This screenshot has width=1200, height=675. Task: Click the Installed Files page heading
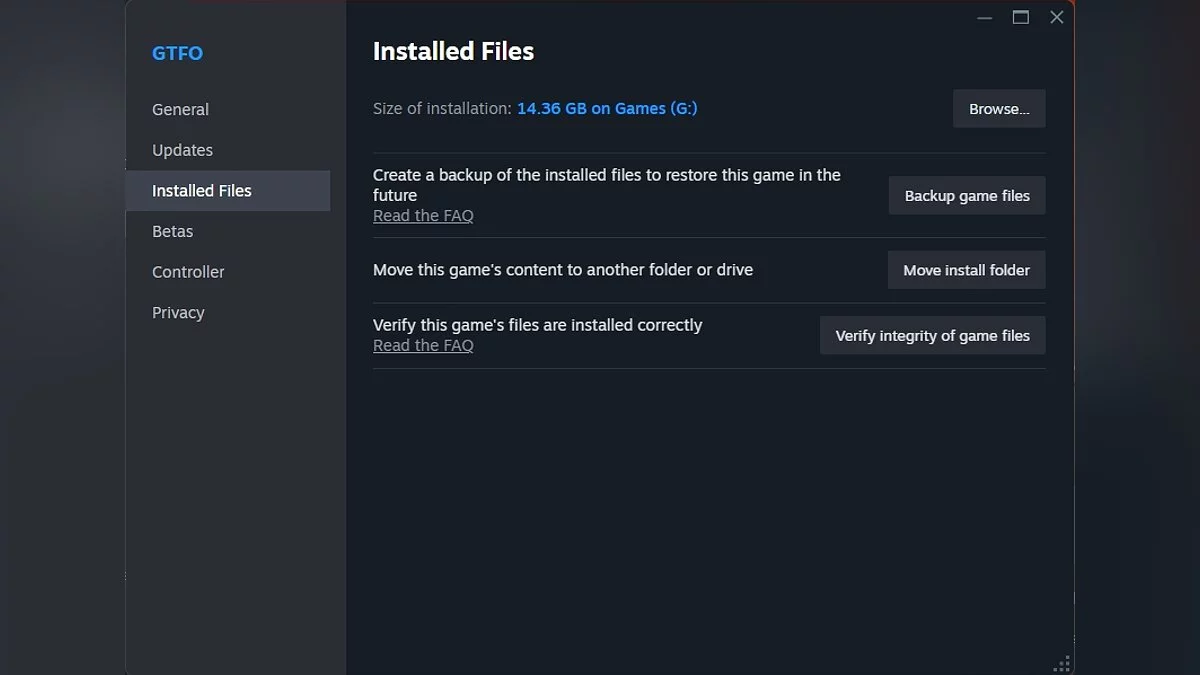453,52
